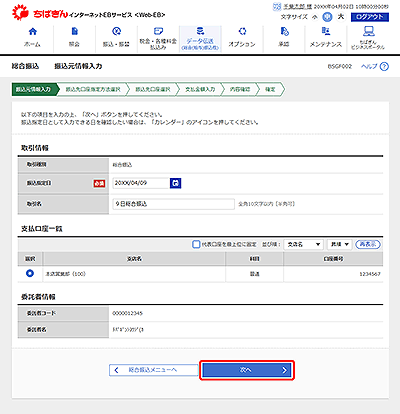Screen dimensions: 400x414
Task: Open the transfer icon menu
Action: (x=116, y=32)
